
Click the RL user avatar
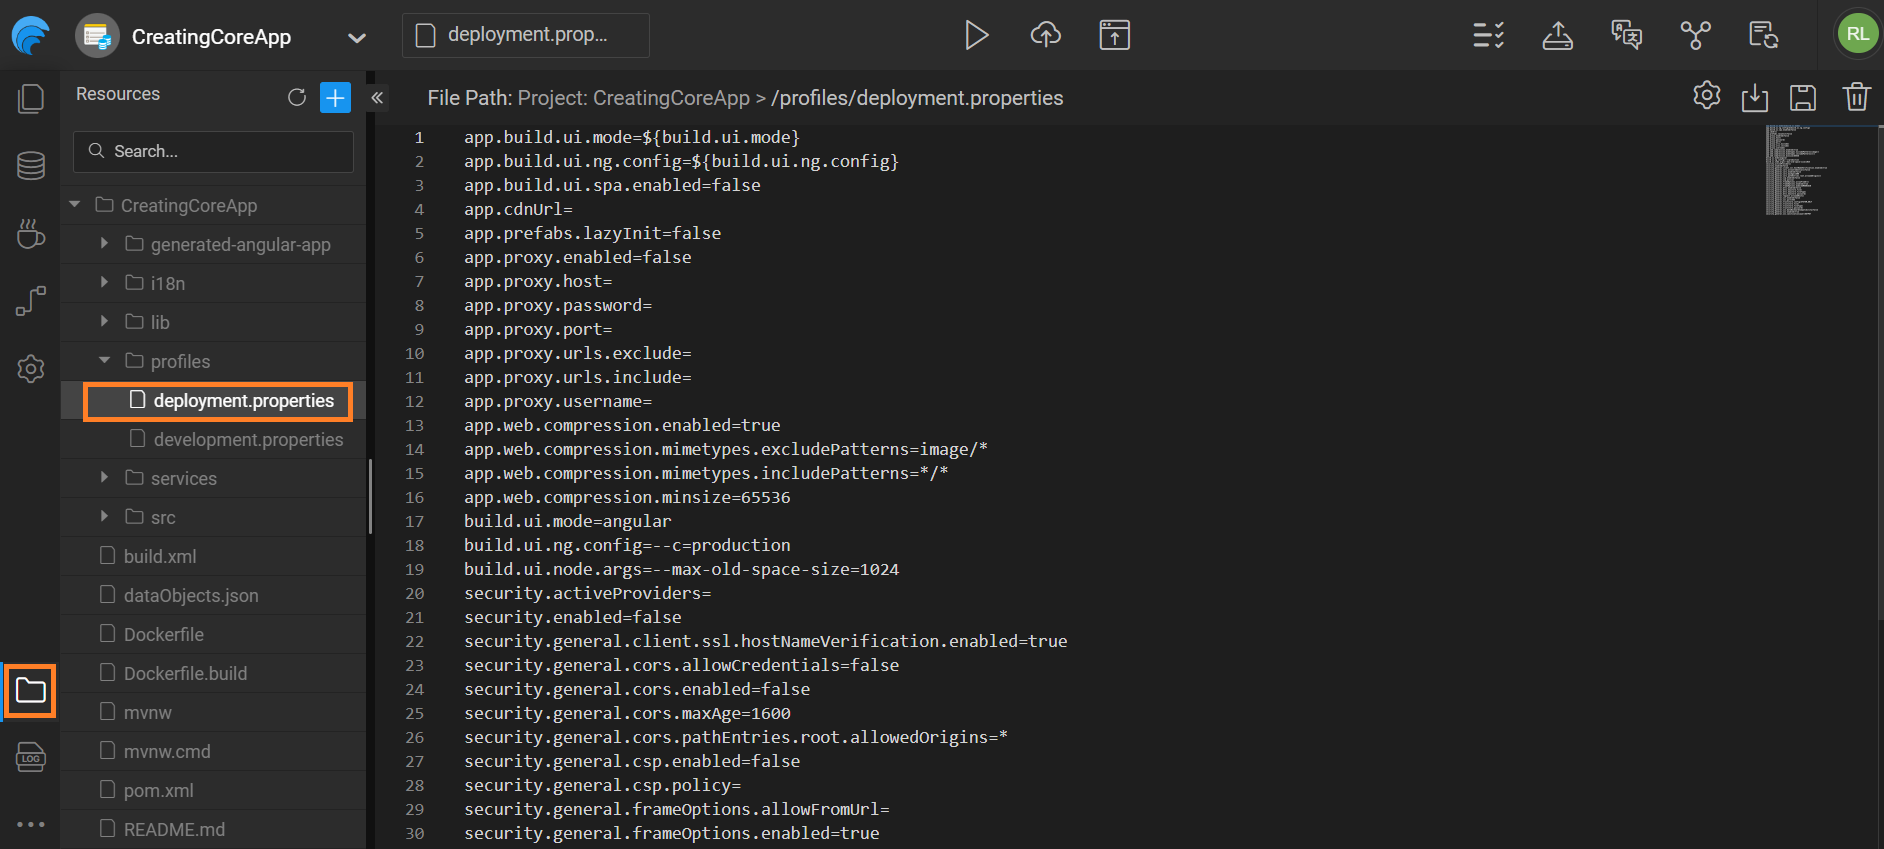[1857, 34]
